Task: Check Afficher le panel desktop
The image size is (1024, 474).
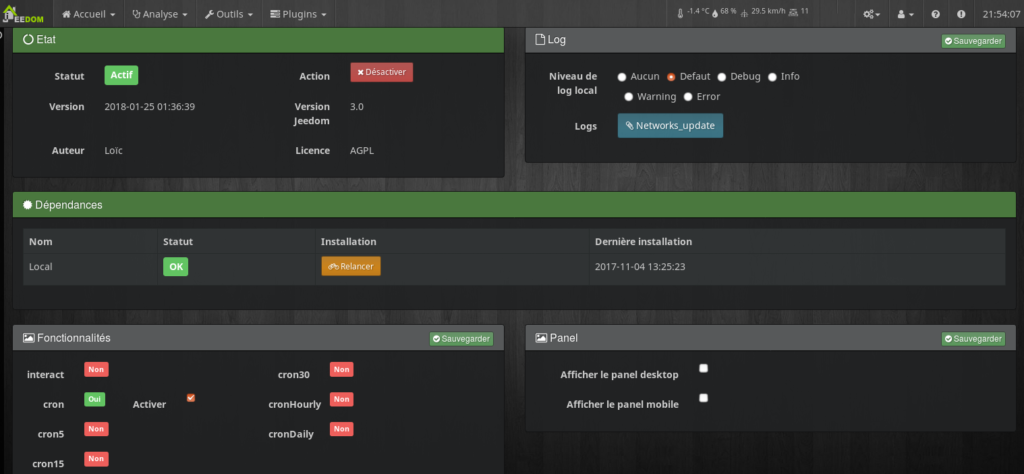Action: 704,368
